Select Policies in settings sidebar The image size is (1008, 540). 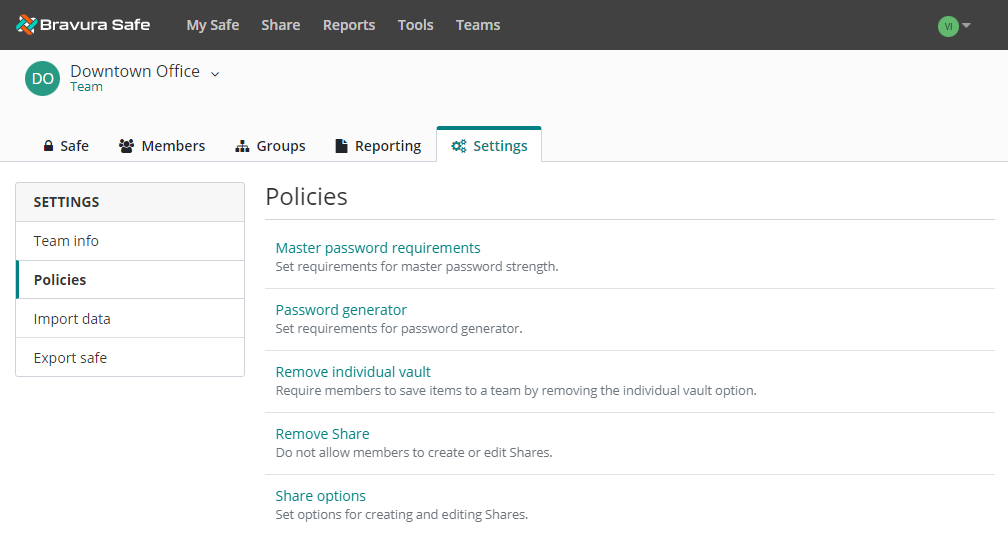130,280
